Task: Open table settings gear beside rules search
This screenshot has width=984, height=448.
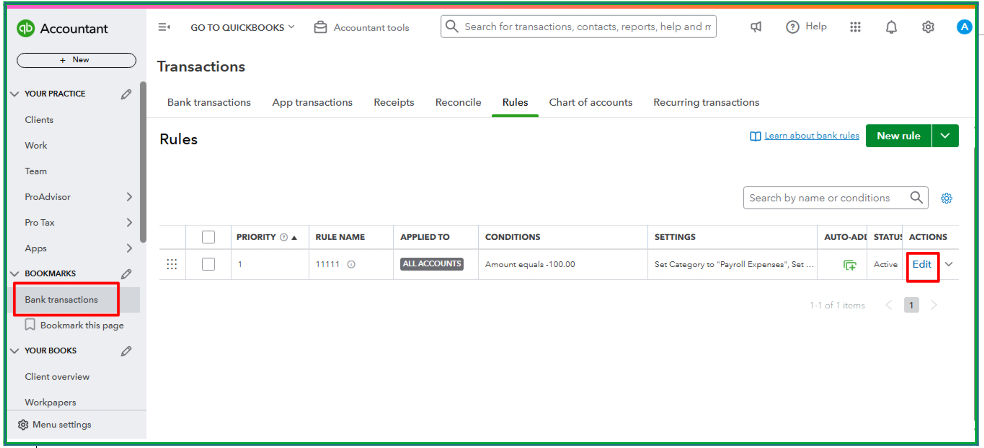Action: [946, 198]
